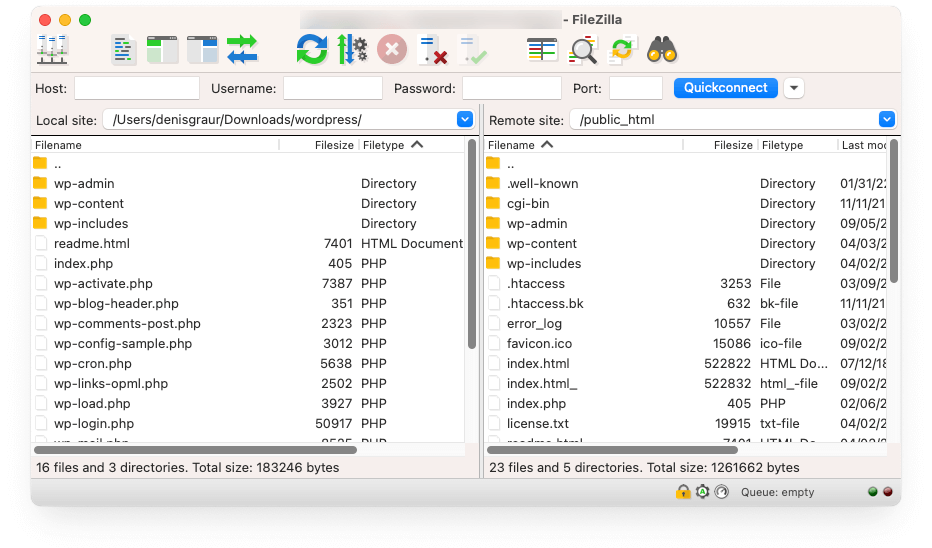Screen dimensions: 932x548
Task: Expand the Remote site path dropdown
Action: [887, 119]
